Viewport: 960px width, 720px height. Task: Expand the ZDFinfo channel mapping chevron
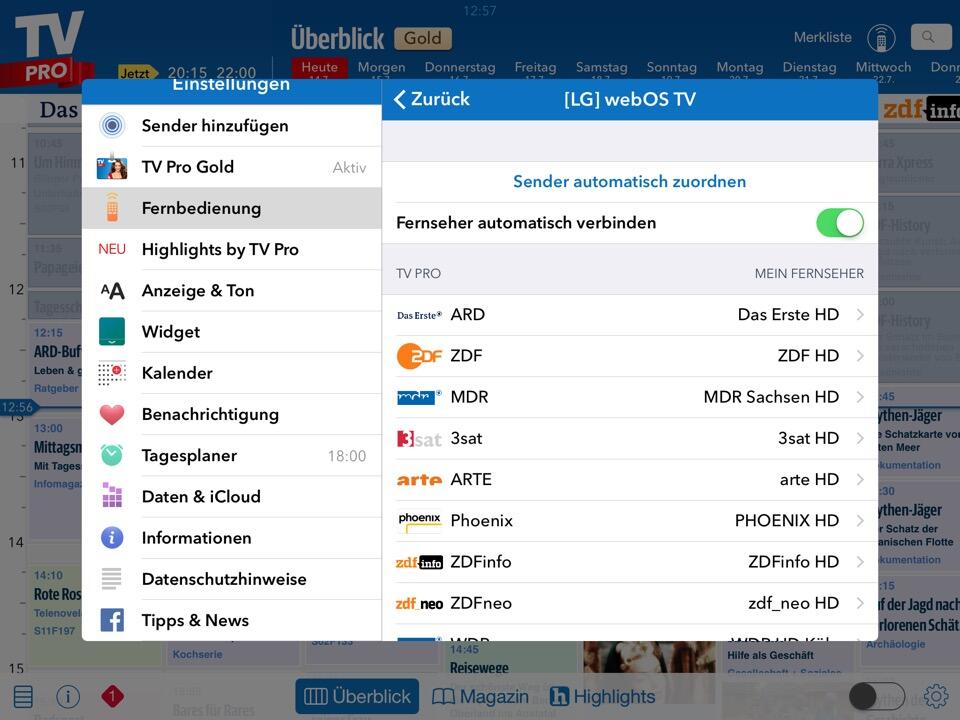(860, 562)
